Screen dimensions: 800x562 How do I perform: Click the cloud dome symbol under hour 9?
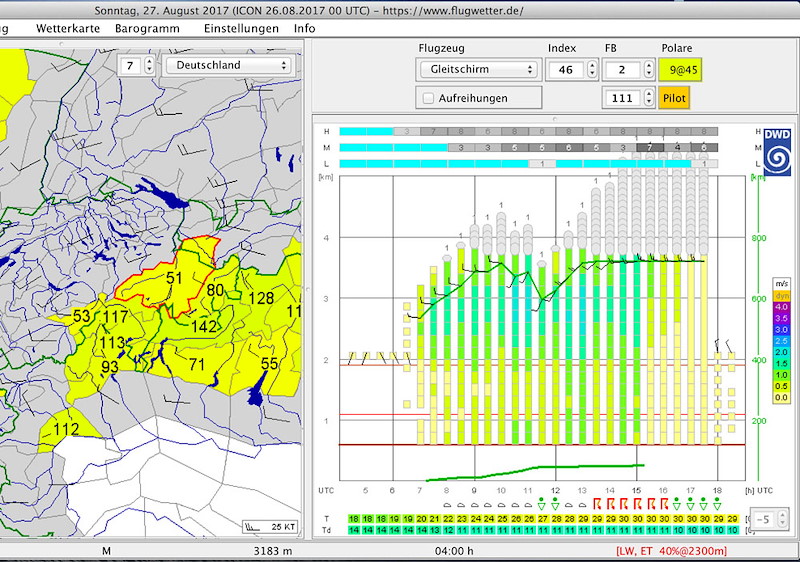(474, 505)
